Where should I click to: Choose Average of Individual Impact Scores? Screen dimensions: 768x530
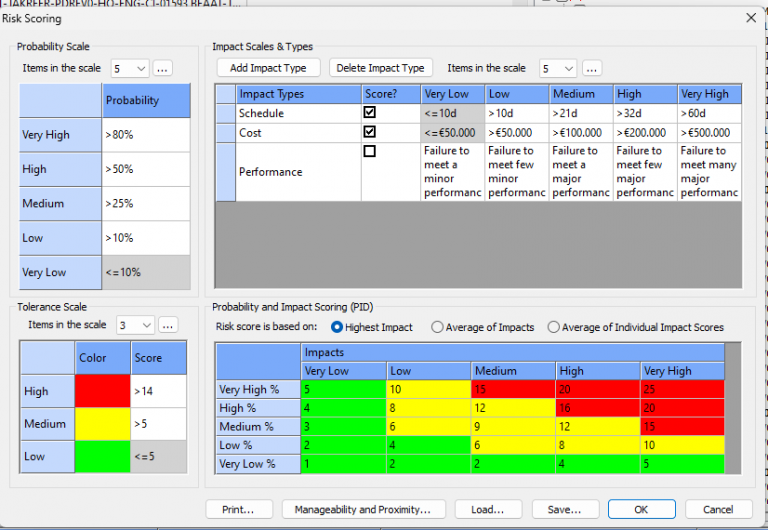tap(554, 327)
